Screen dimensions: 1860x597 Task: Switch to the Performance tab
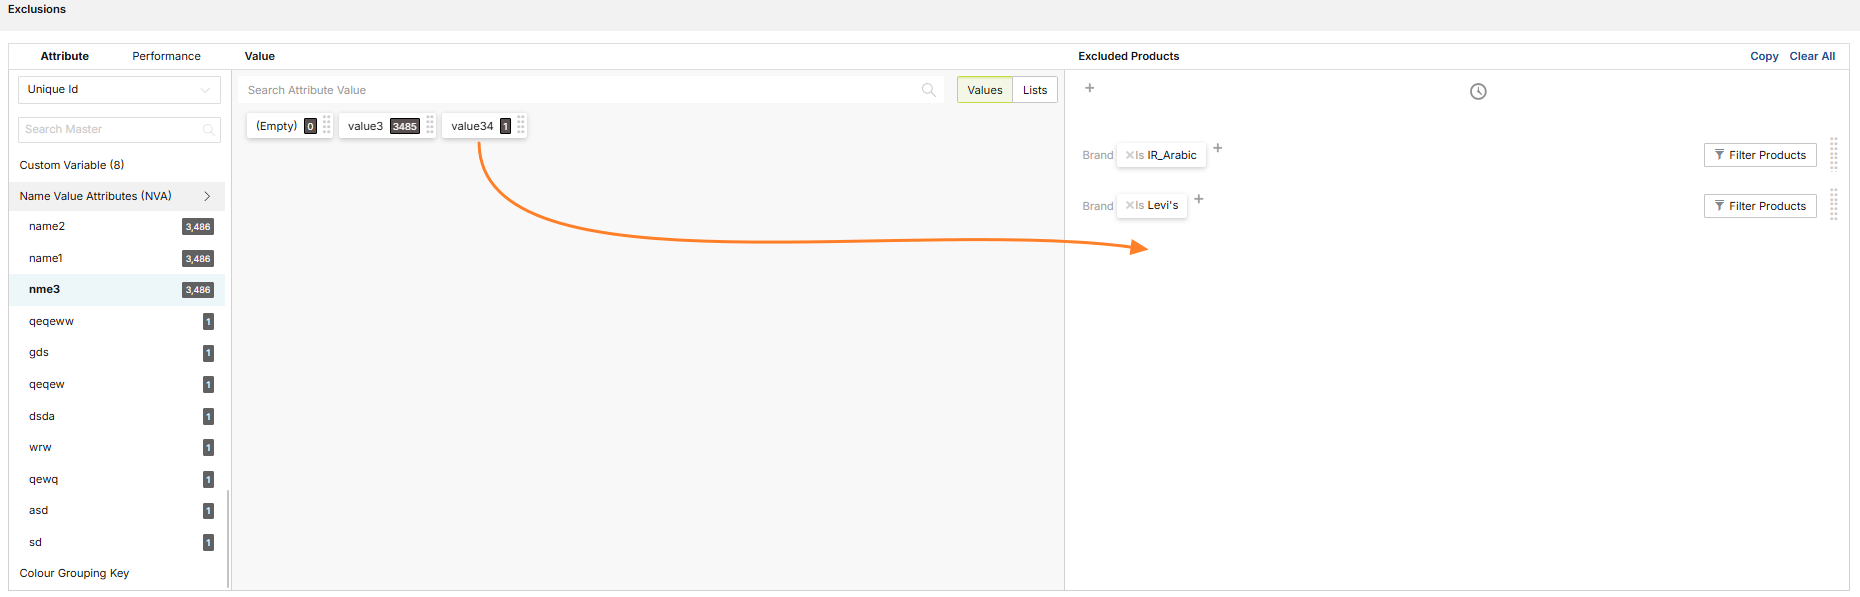tap(166, 56)
